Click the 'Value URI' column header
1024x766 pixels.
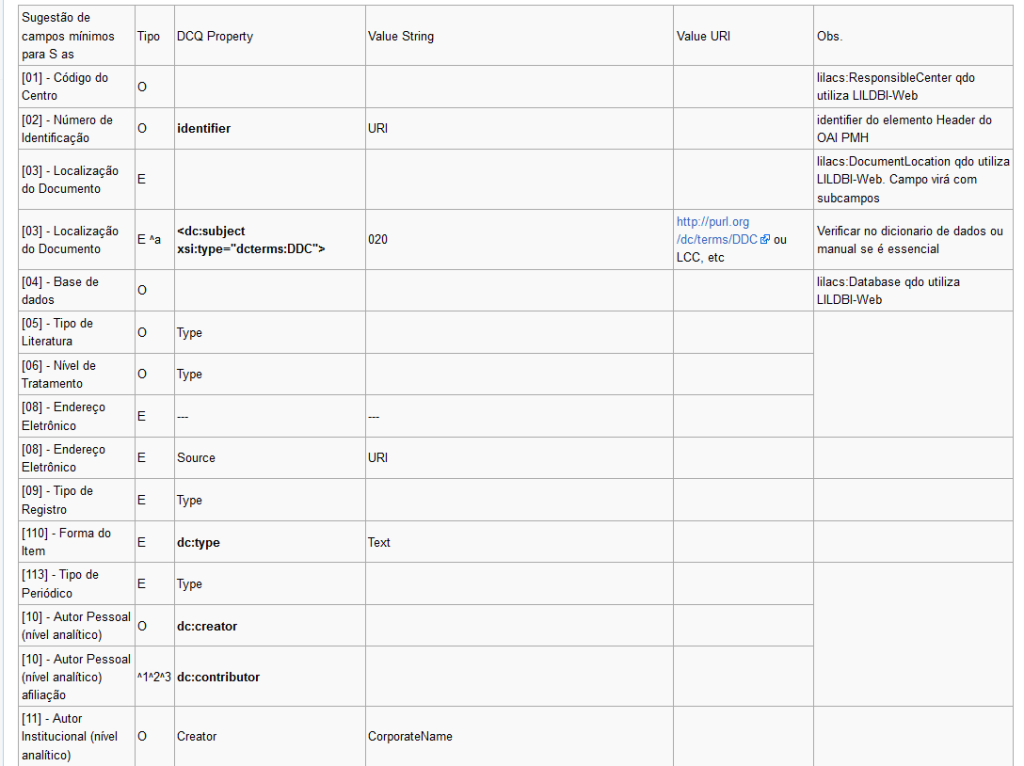click(743, 36)
